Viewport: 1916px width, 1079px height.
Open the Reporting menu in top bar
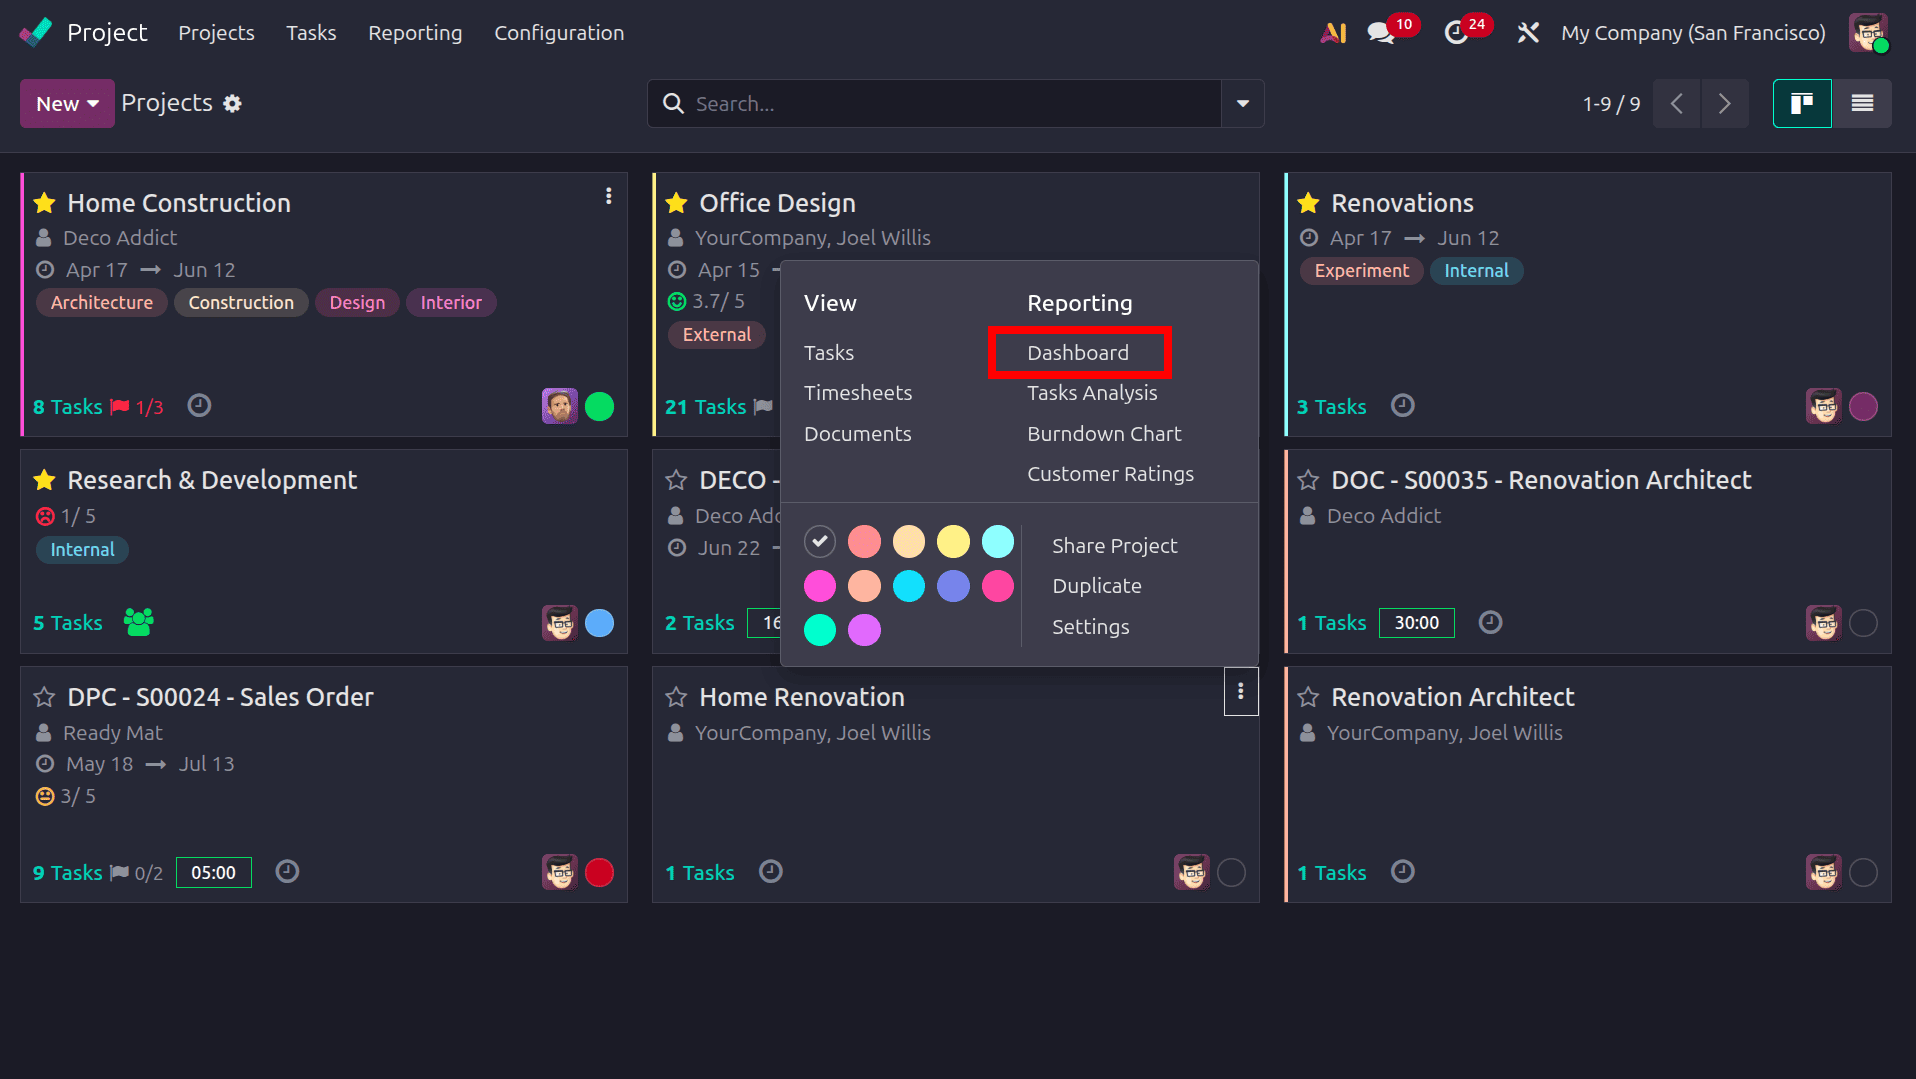pos(415,33)
